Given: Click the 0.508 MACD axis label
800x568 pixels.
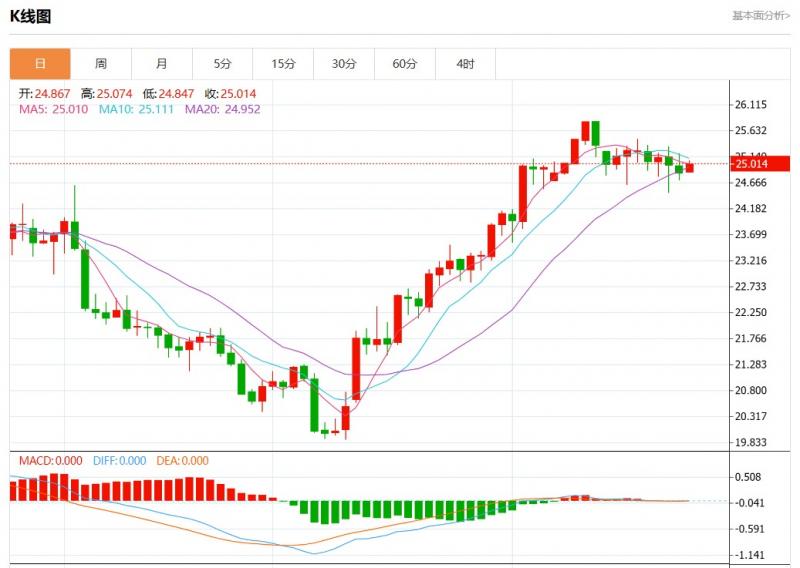Looking at the screenshot, I should 747,477.
